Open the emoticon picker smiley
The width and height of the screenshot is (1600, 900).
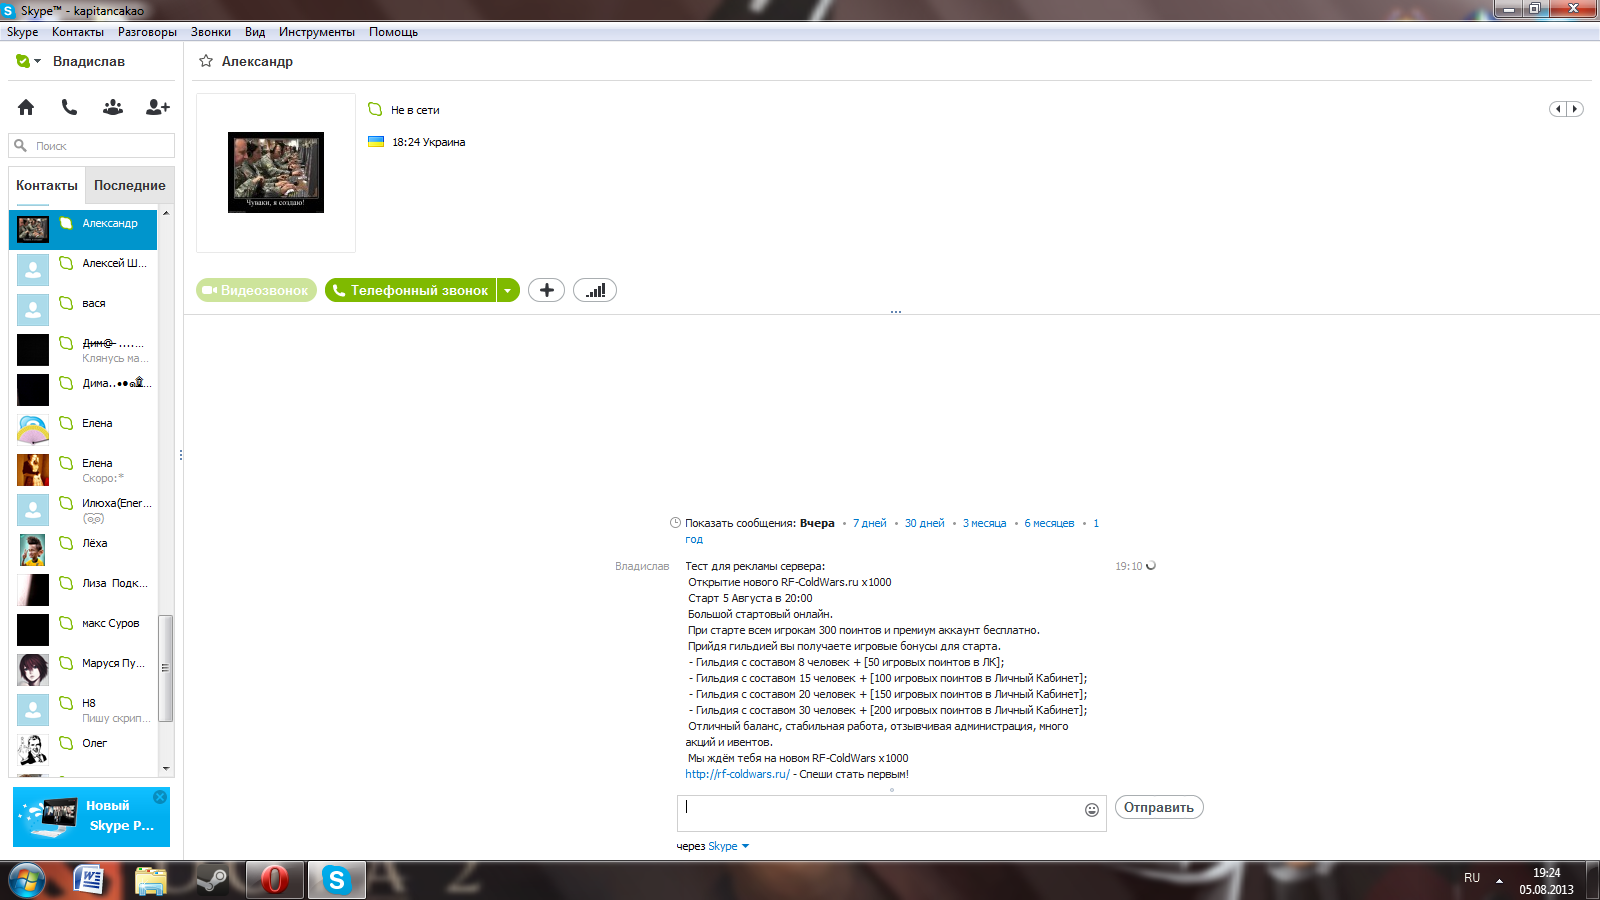[x=1092, y=810]
